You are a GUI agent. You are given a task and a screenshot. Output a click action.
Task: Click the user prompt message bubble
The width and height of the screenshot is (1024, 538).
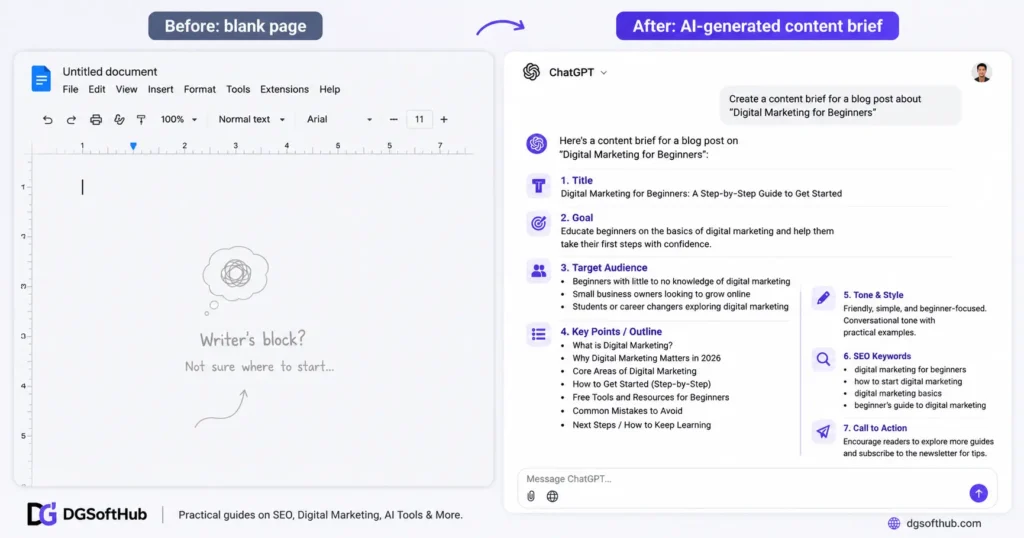click(x=840, y=106)
